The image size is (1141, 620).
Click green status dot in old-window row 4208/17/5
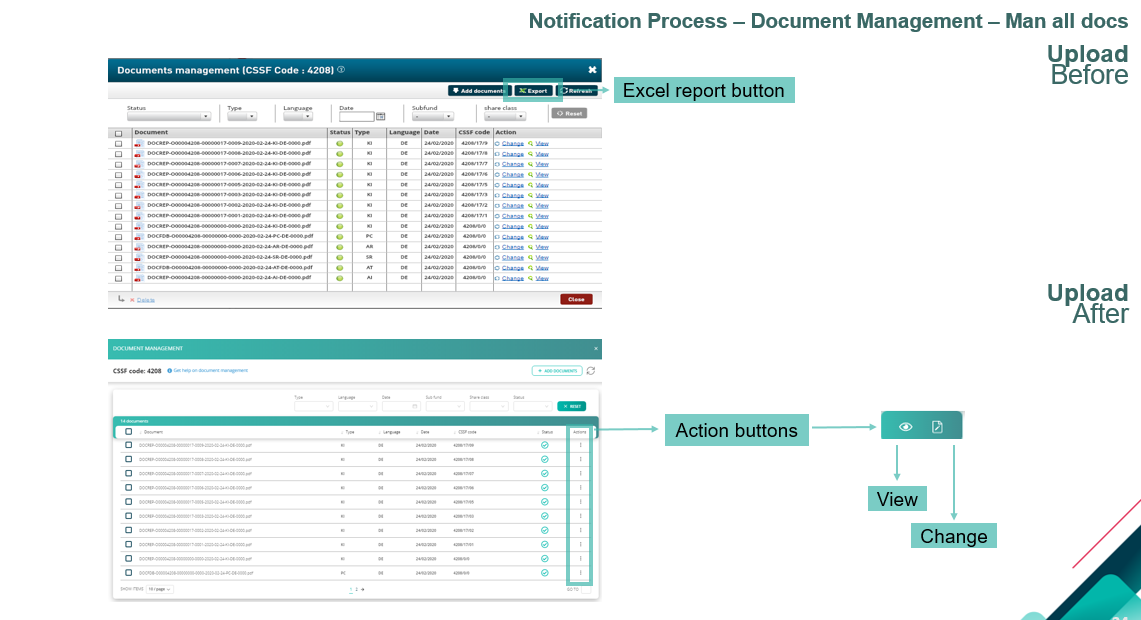pos(339,185)
